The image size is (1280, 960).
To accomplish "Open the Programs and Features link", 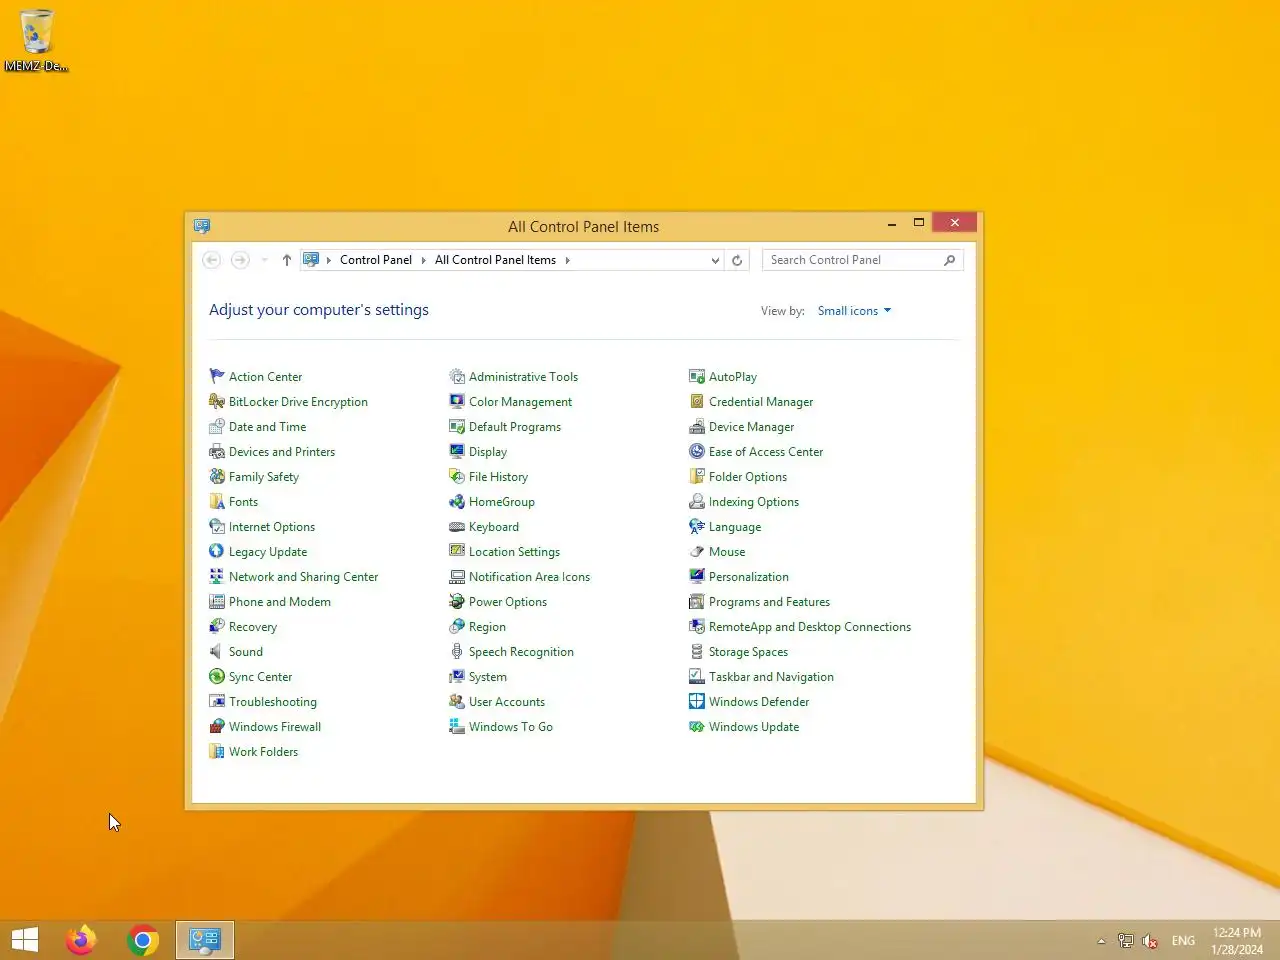I will (769, 602).
